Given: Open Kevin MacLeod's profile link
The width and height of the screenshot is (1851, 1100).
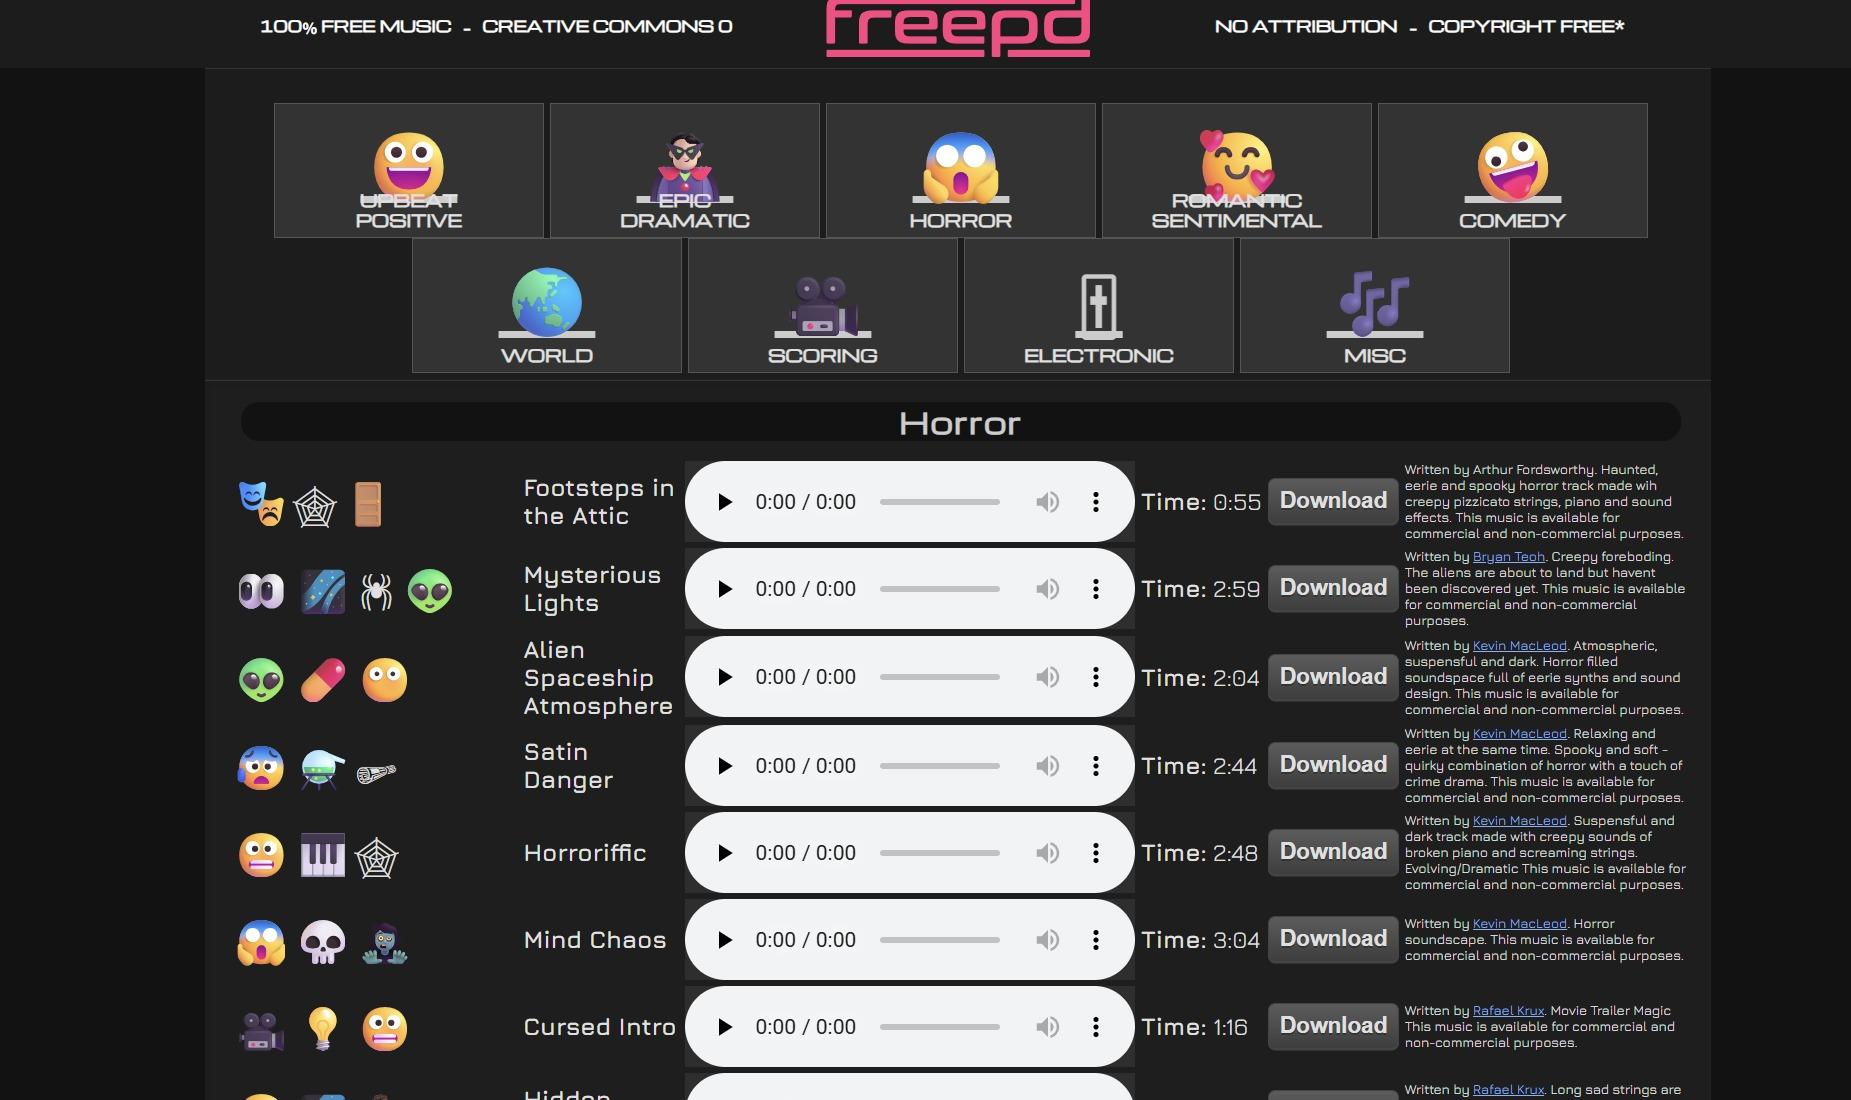Looking at the screenshot, I should click(x=1518, y=646).
